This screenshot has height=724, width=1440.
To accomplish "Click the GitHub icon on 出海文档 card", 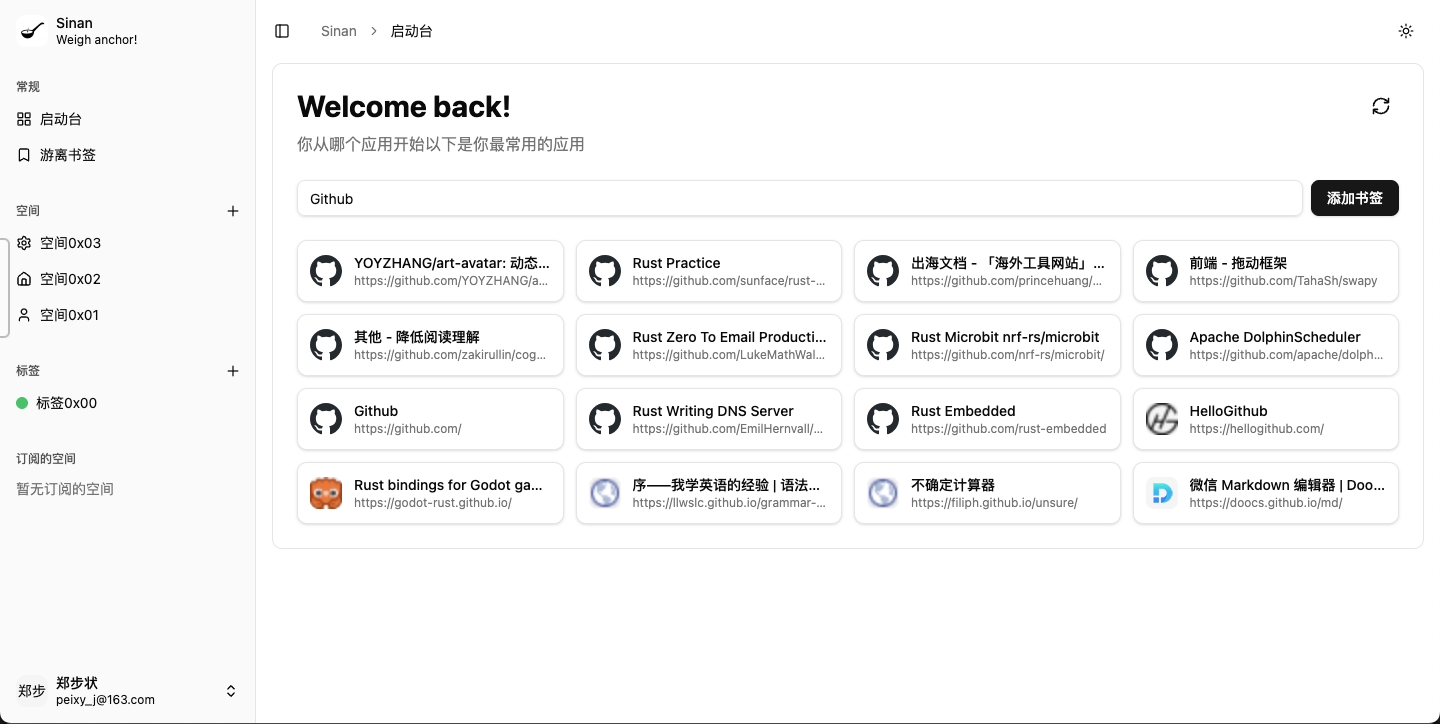I will pos(883,271).
